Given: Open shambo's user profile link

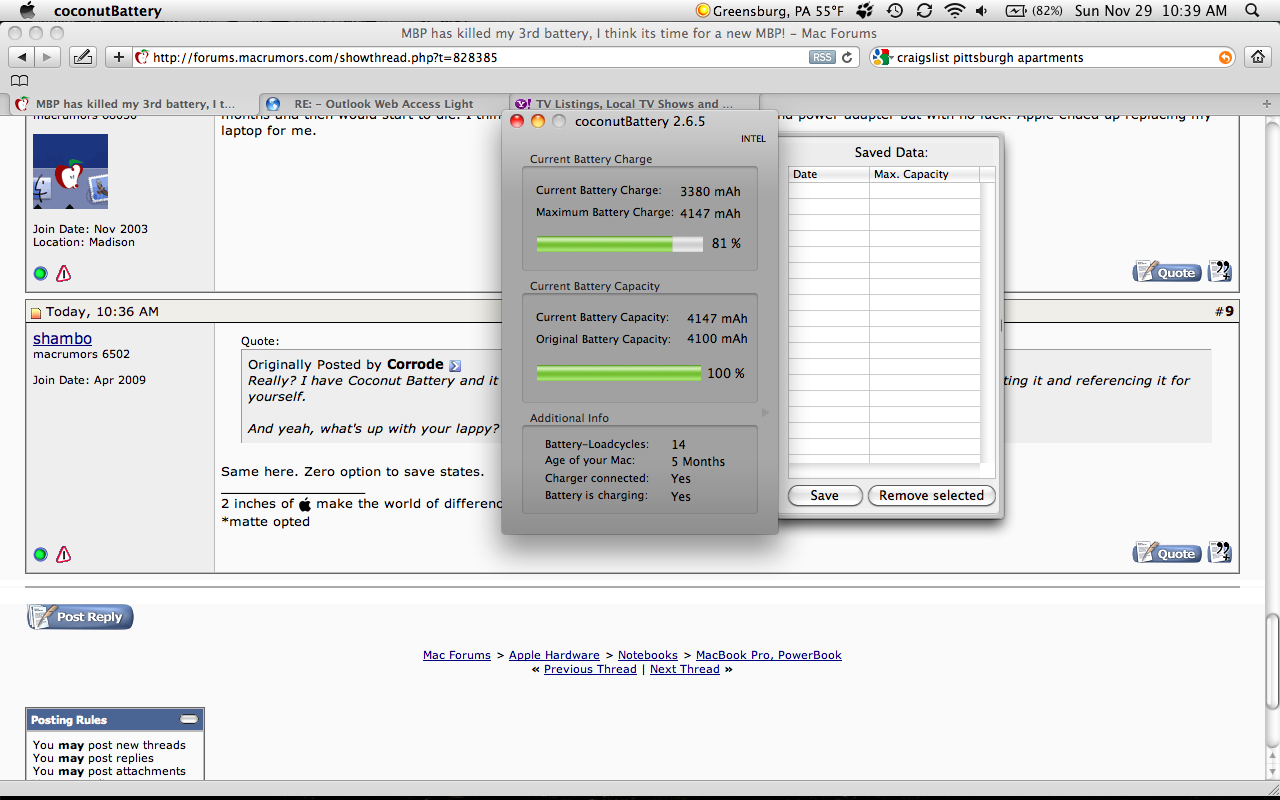Looking at the screenshot, I should 62,338.
